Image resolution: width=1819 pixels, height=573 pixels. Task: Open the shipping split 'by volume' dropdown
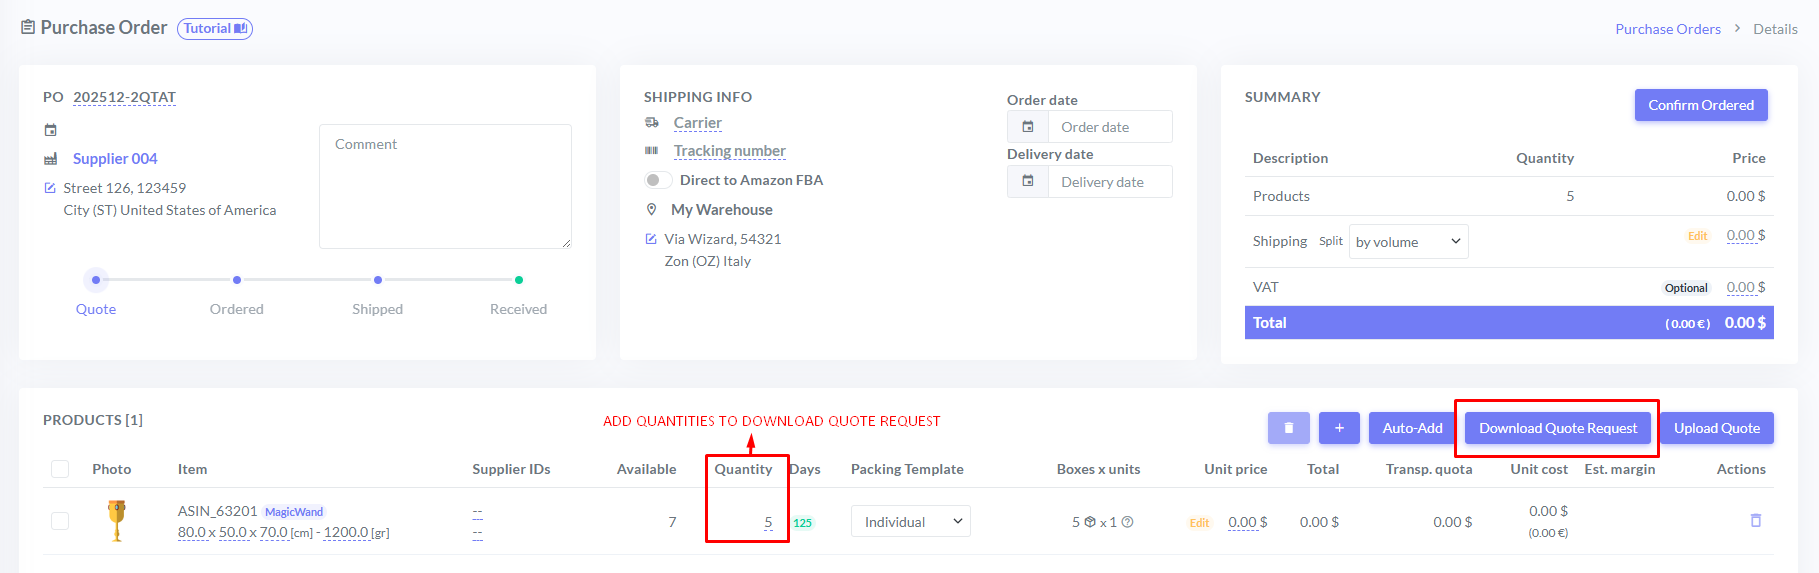click(x=1408, y=242)
